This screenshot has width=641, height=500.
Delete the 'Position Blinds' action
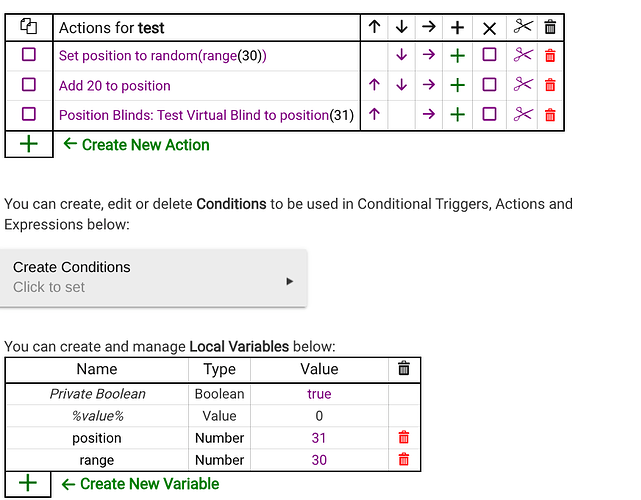550,115
